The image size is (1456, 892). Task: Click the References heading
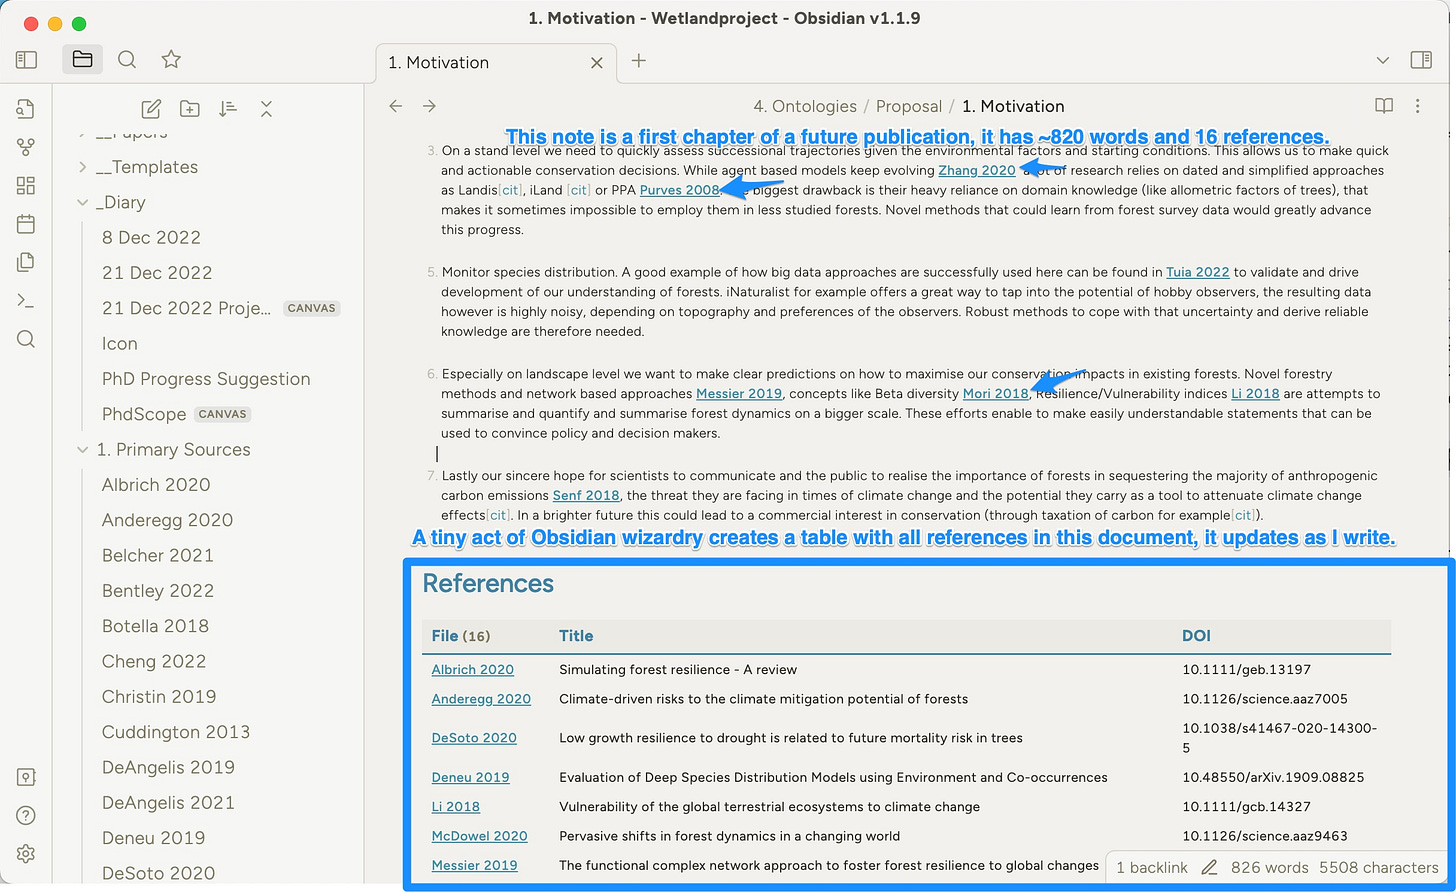pyautogui.click(x=488, y=583)
